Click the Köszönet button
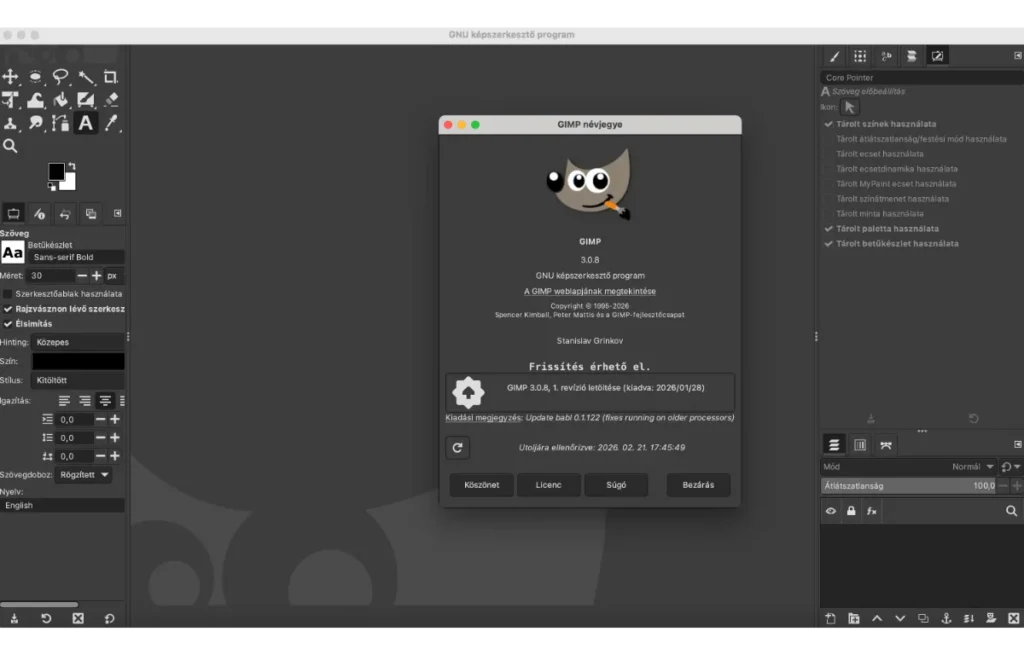Image resolution: width=1024 pixels, height=655 pixels. (481, 485)
